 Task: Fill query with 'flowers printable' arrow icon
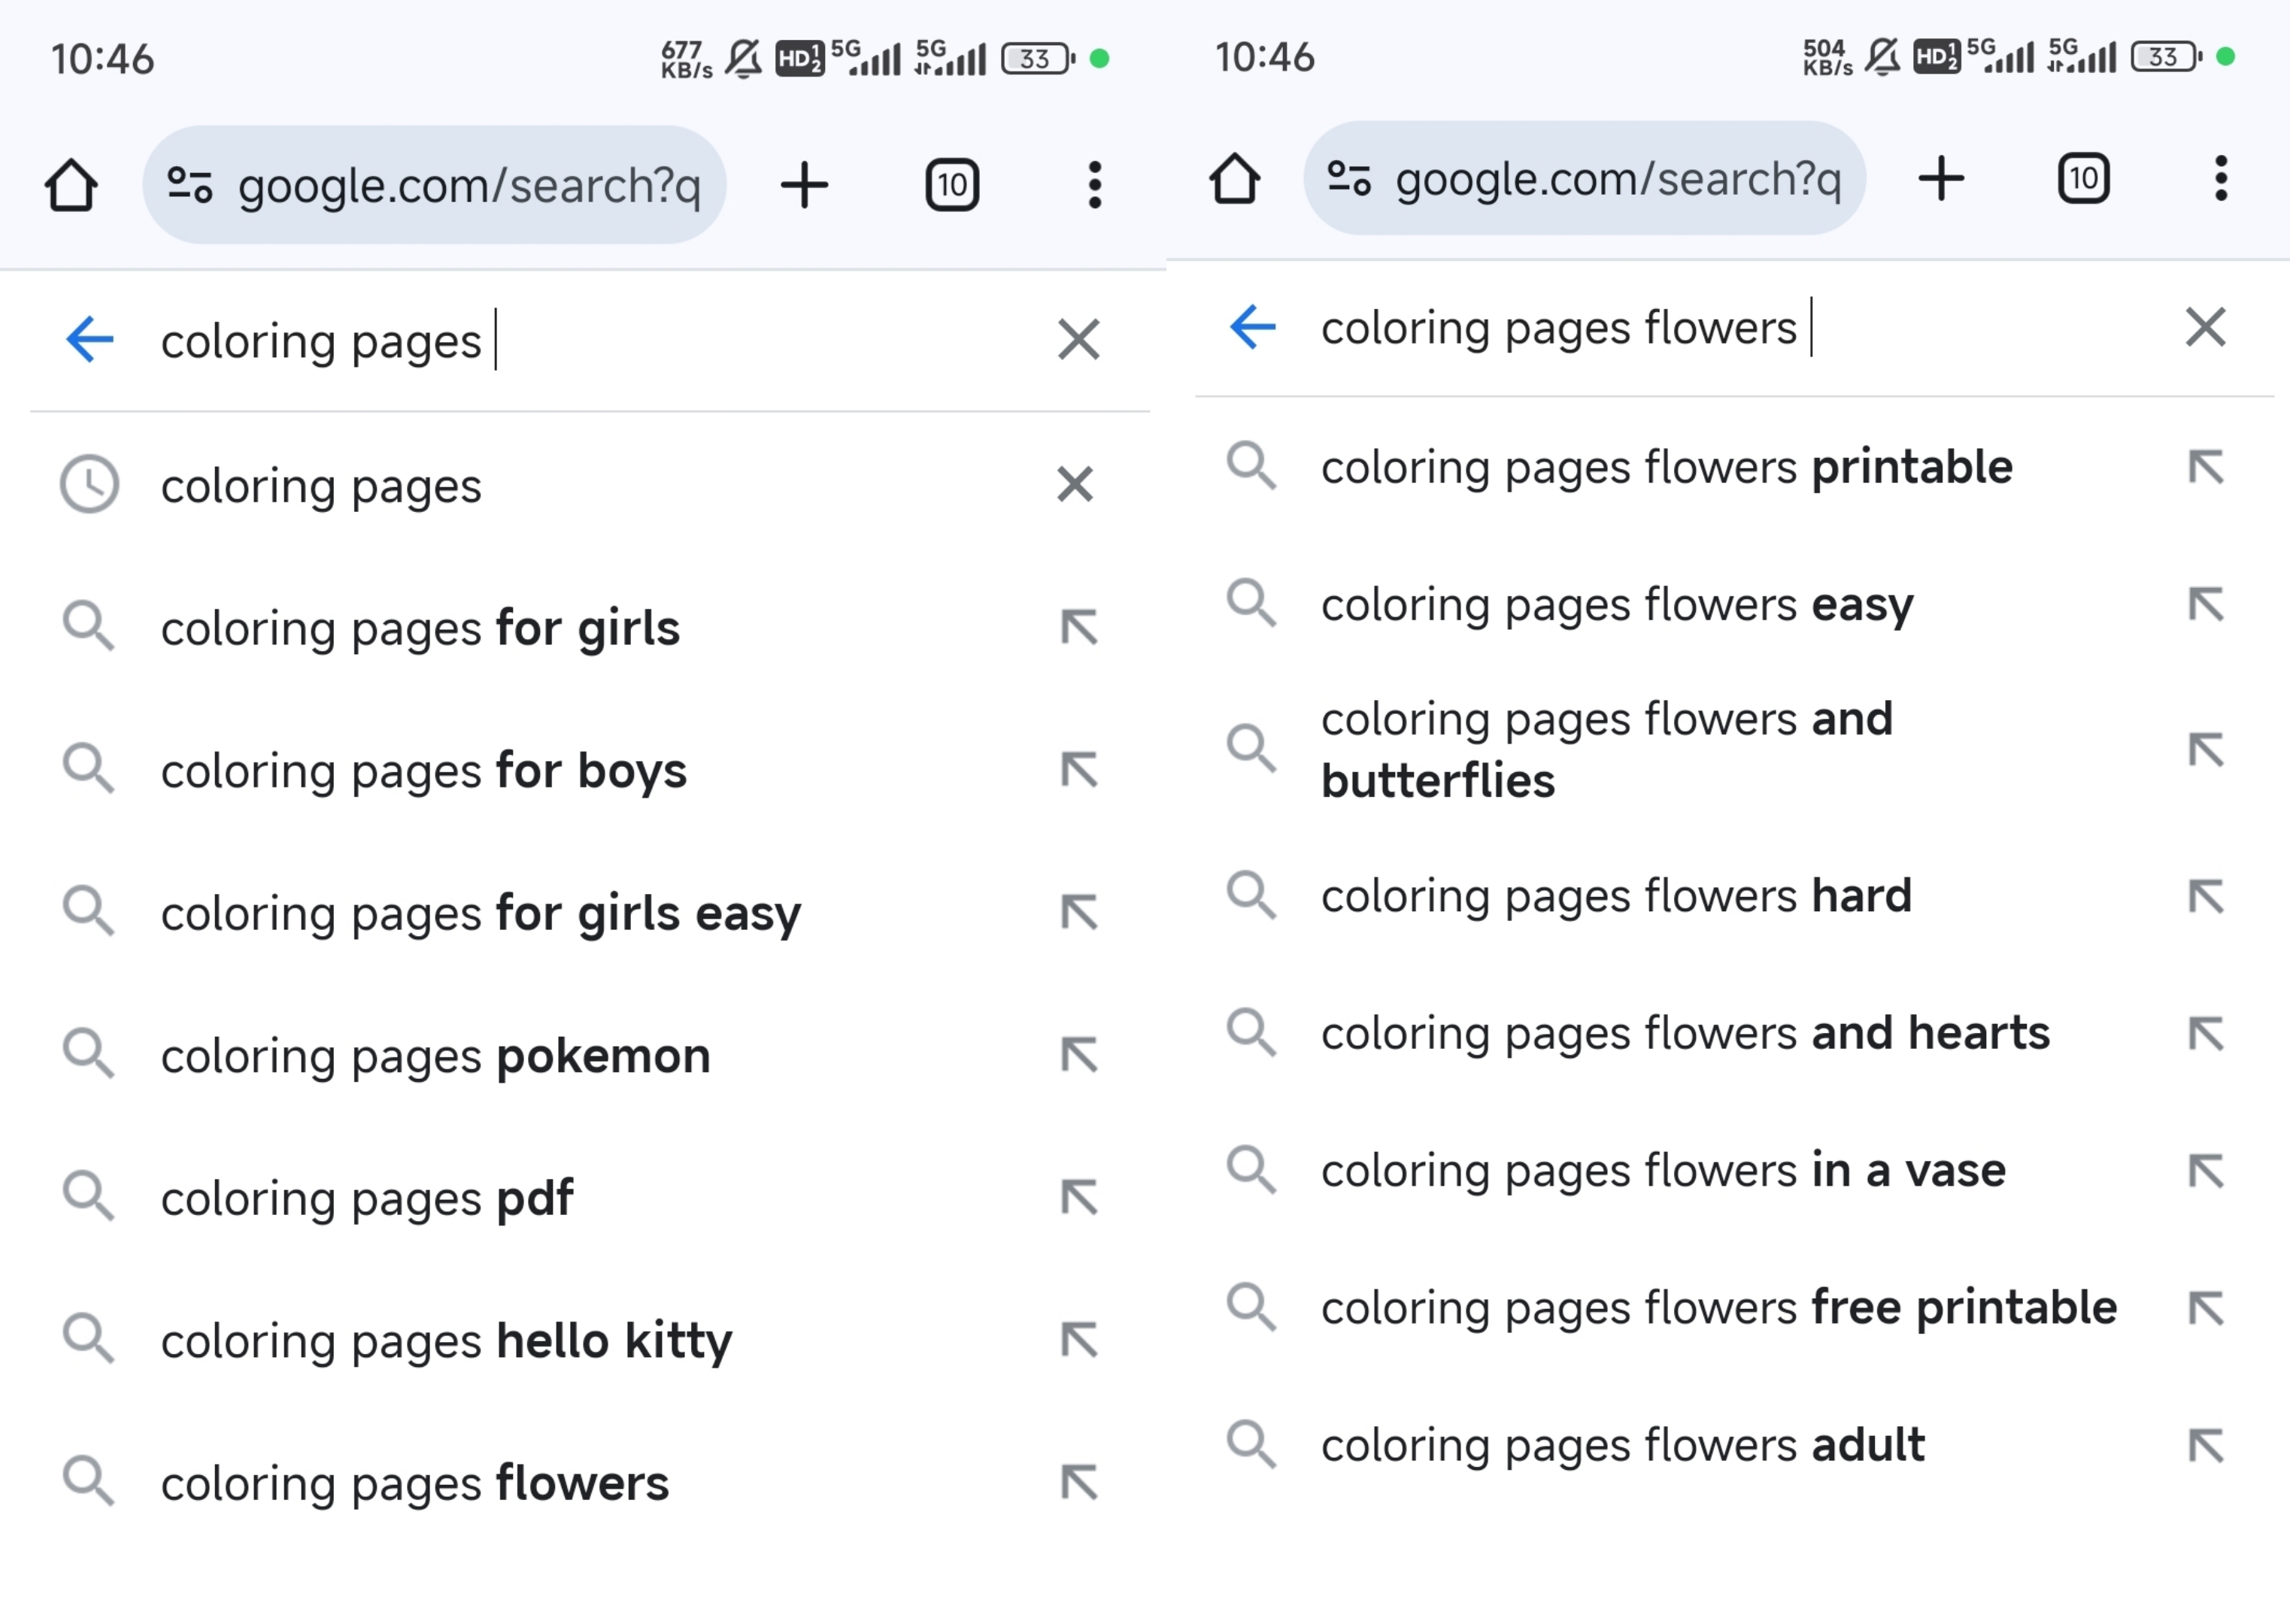(x=2205, y=467)
